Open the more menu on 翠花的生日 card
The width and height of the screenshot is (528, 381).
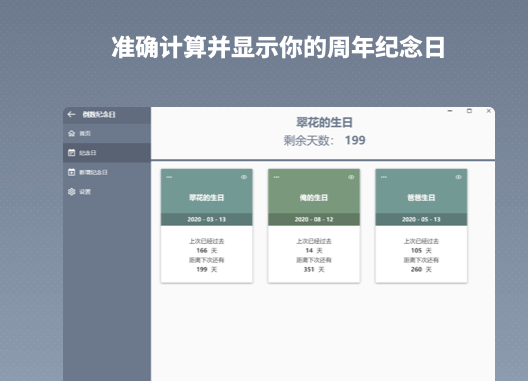(169, 177)
